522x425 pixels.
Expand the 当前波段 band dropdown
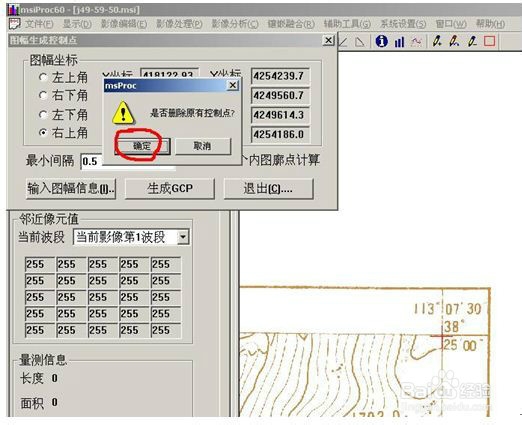pyautogui.click(x=183, y=237)
